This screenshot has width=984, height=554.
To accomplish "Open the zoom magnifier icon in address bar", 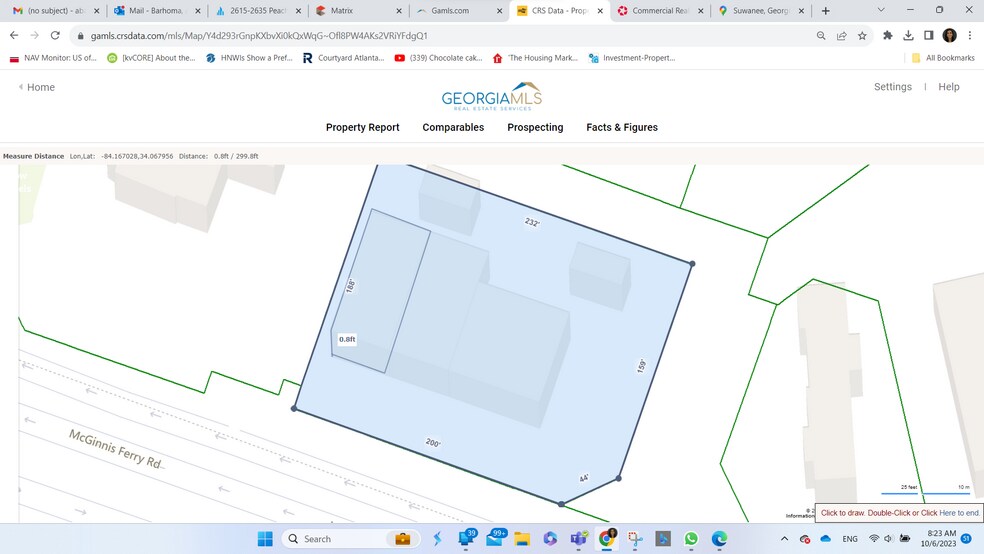I will click(x=820, y=35).
